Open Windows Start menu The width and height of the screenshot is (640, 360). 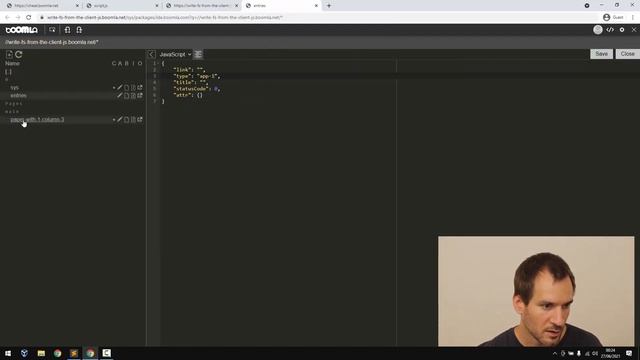point(8,353)
